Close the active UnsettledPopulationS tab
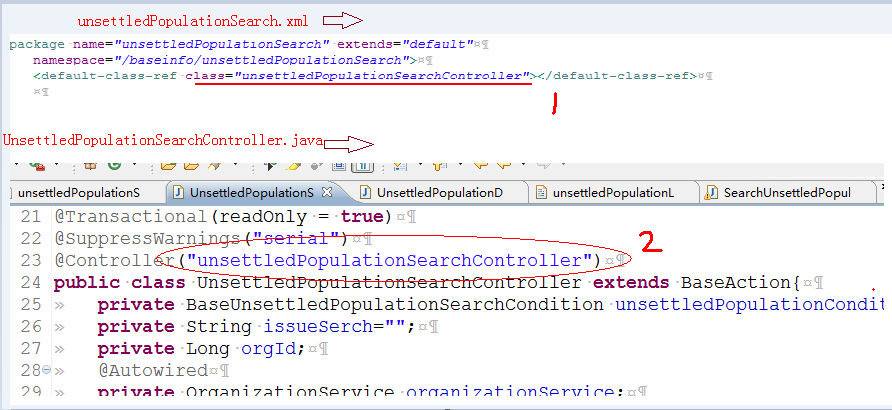Viewport: 892px width, 410px height. tap(327, 192)
